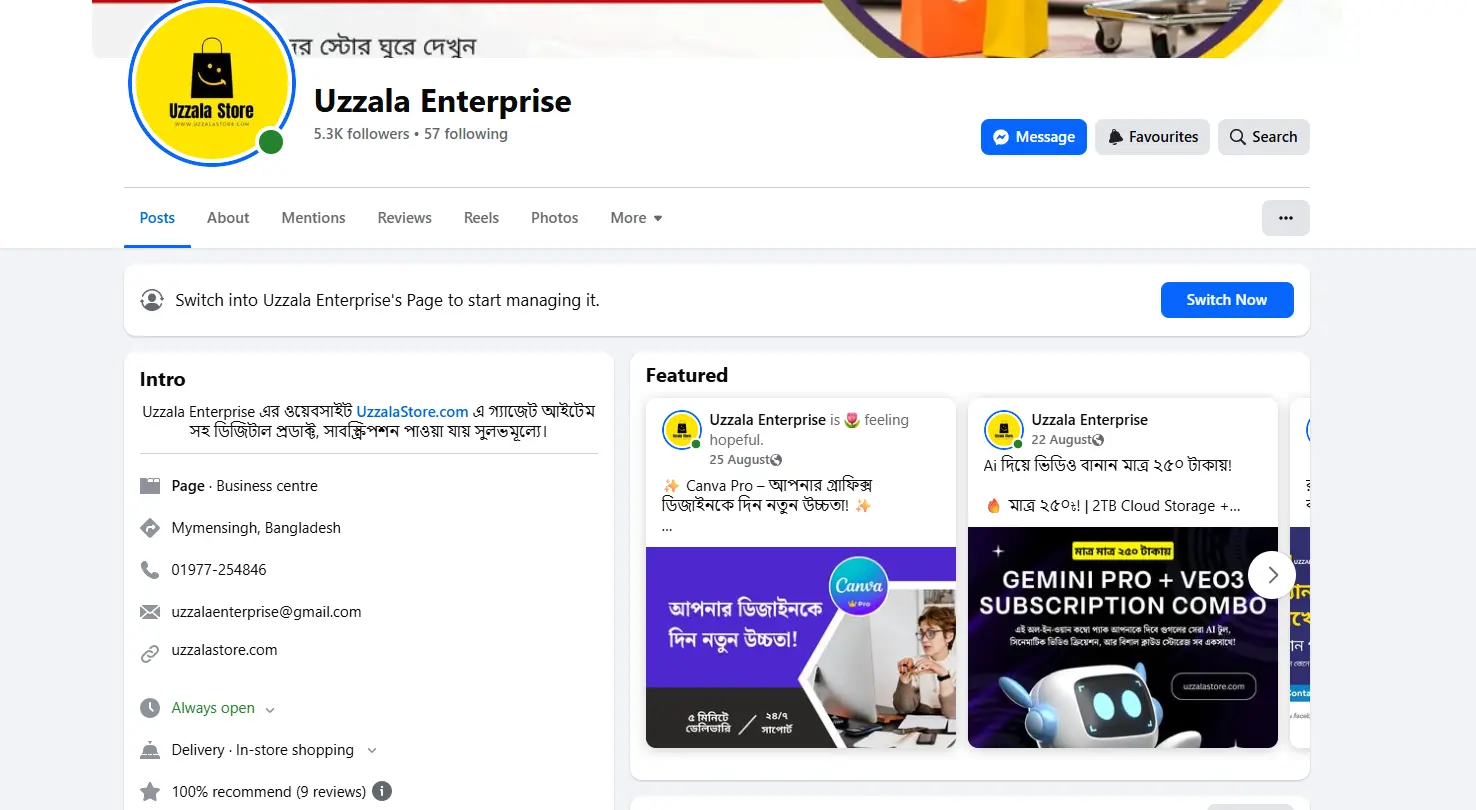Click the envelope icon beside the email address
The image size is (1476, 810).
[x=150, y=612]
